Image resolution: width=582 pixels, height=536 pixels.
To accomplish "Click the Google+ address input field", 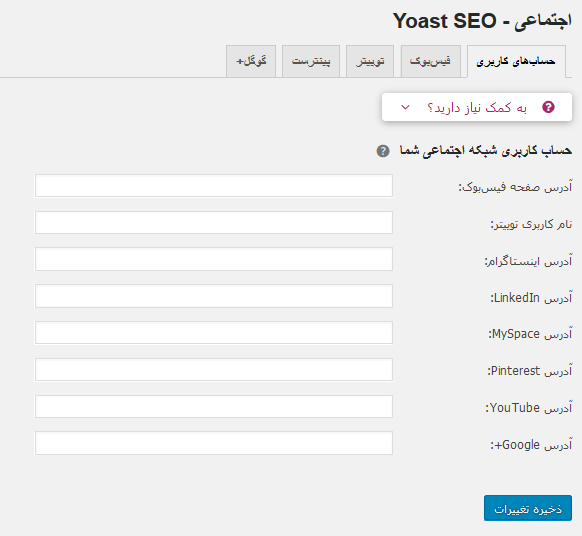I will click(x=214, y=443).
